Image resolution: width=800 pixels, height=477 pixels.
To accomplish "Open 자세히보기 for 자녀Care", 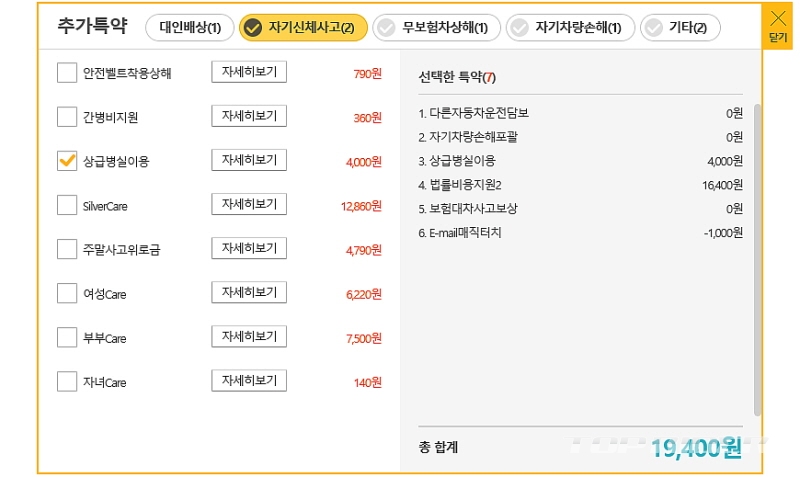I will tap(249, 381).
